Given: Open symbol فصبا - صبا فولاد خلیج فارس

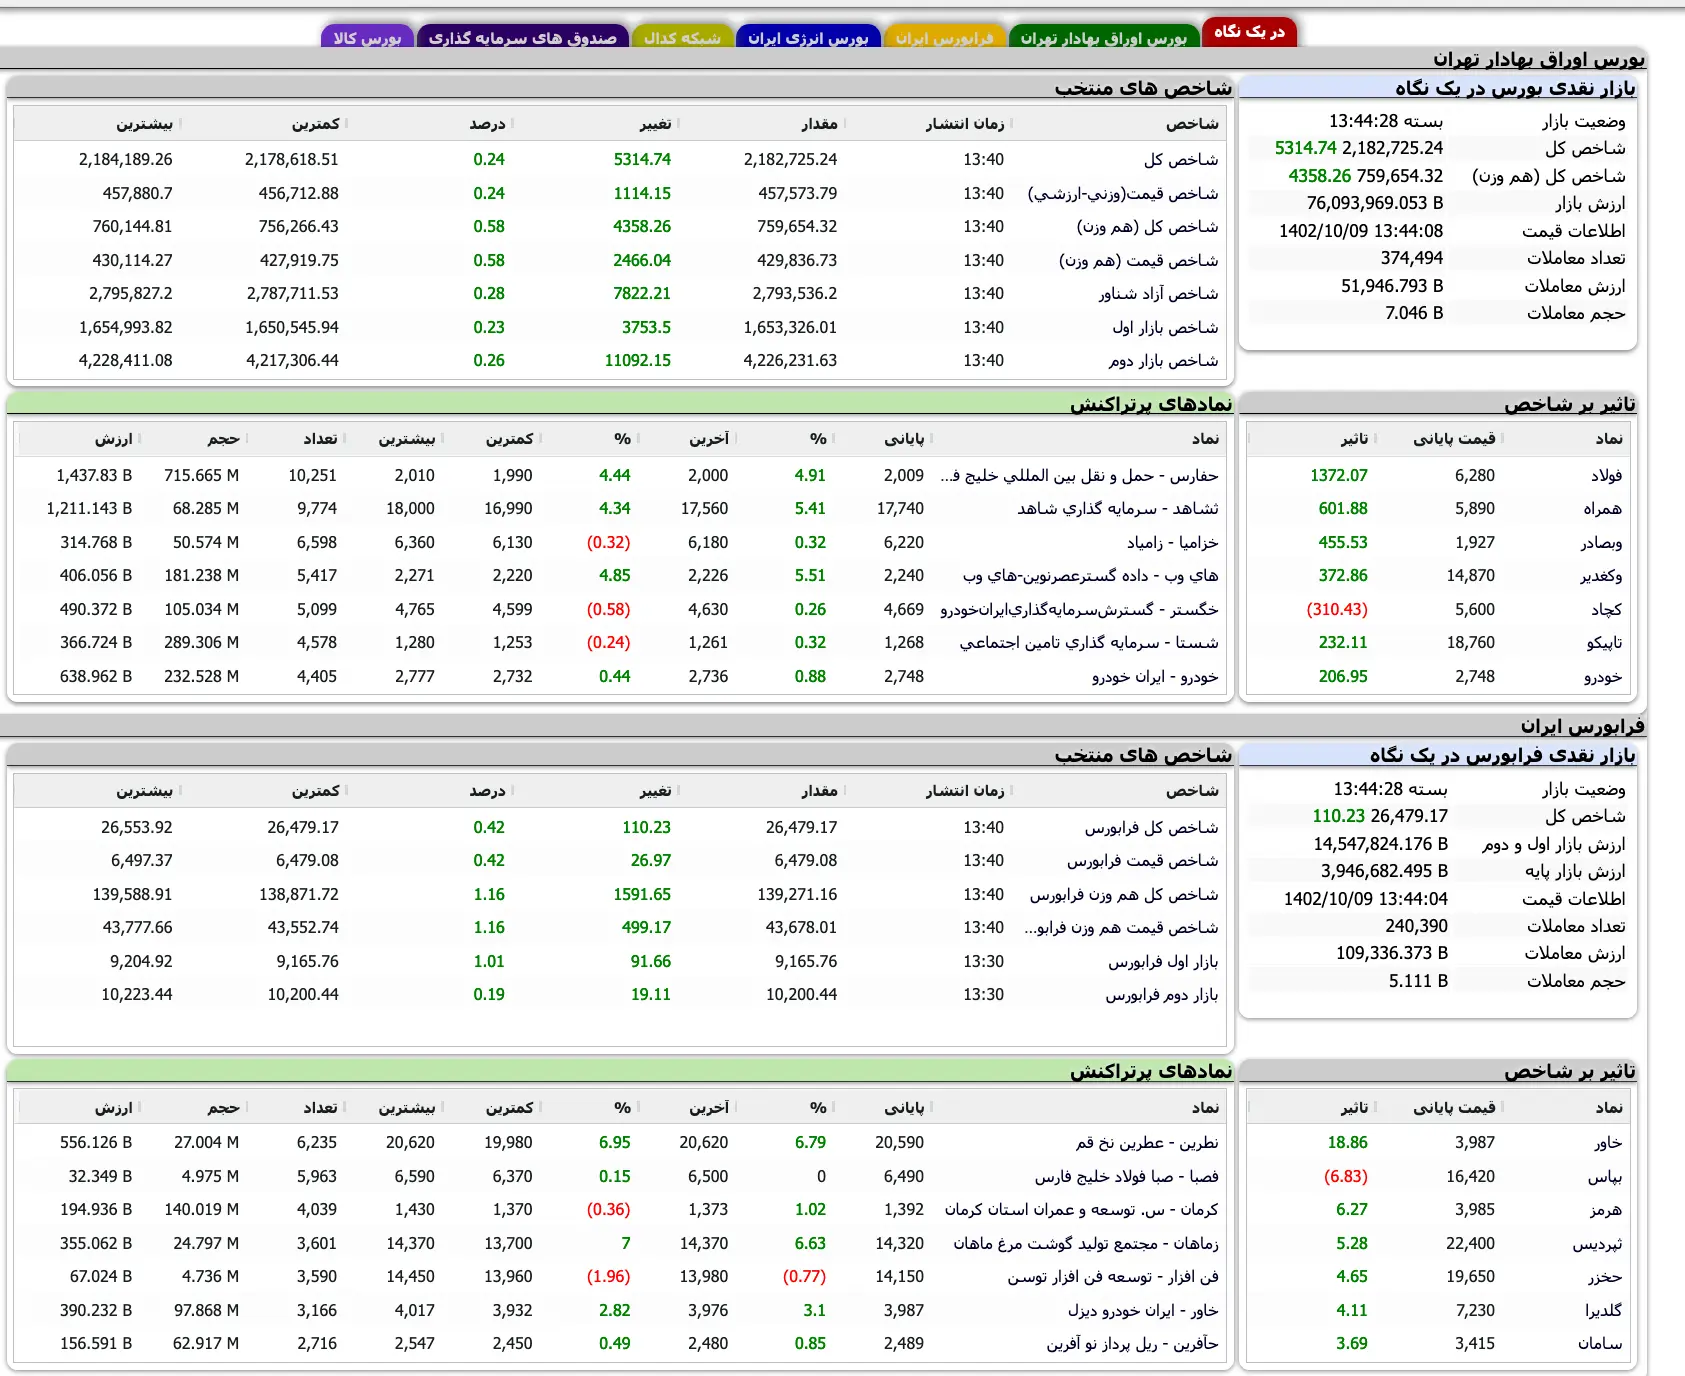Looking at the screenshot, I should (x=1127, y=1177).
